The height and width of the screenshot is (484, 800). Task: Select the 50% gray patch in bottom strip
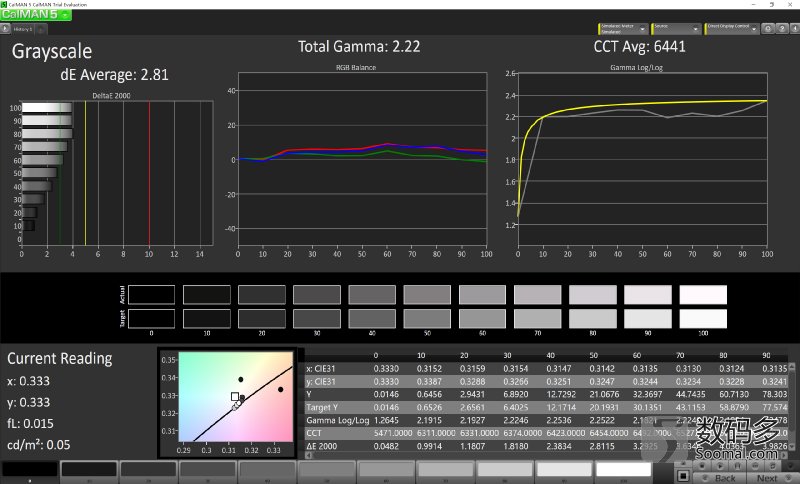tap(327, 470)
